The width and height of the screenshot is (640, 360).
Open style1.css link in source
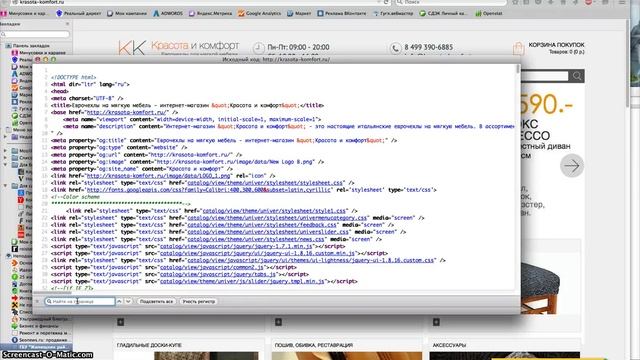click(x=274, y=211)
